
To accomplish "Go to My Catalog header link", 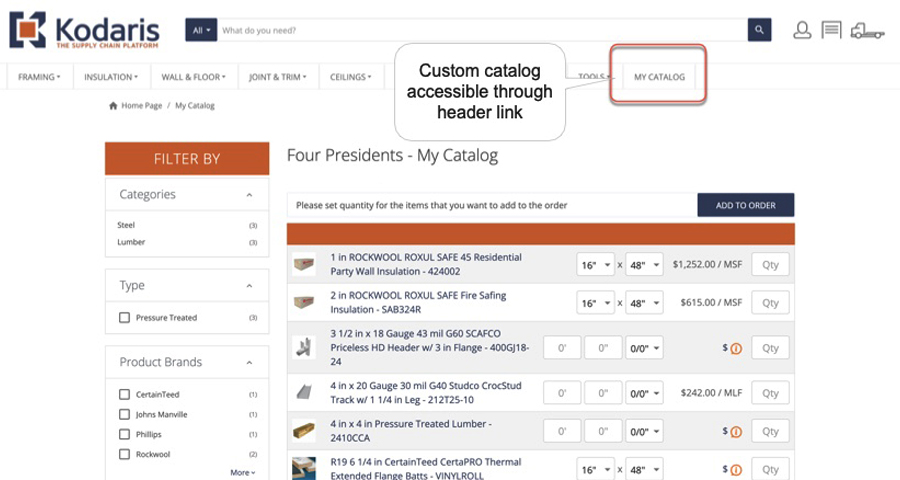I will 659,77.
